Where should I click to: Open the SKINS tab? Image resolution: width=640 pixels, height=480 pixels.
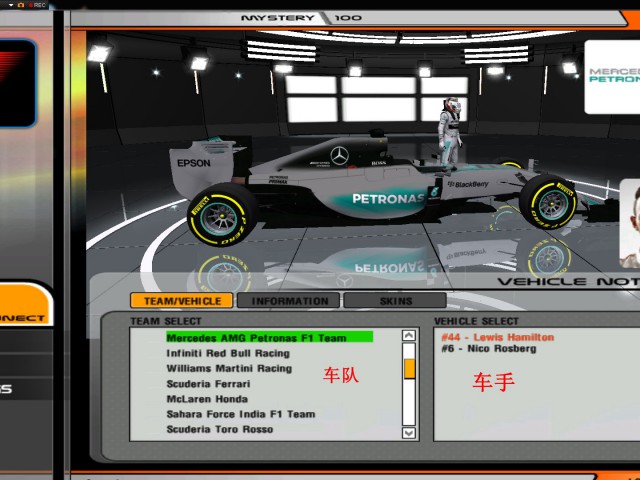point(395,301)
